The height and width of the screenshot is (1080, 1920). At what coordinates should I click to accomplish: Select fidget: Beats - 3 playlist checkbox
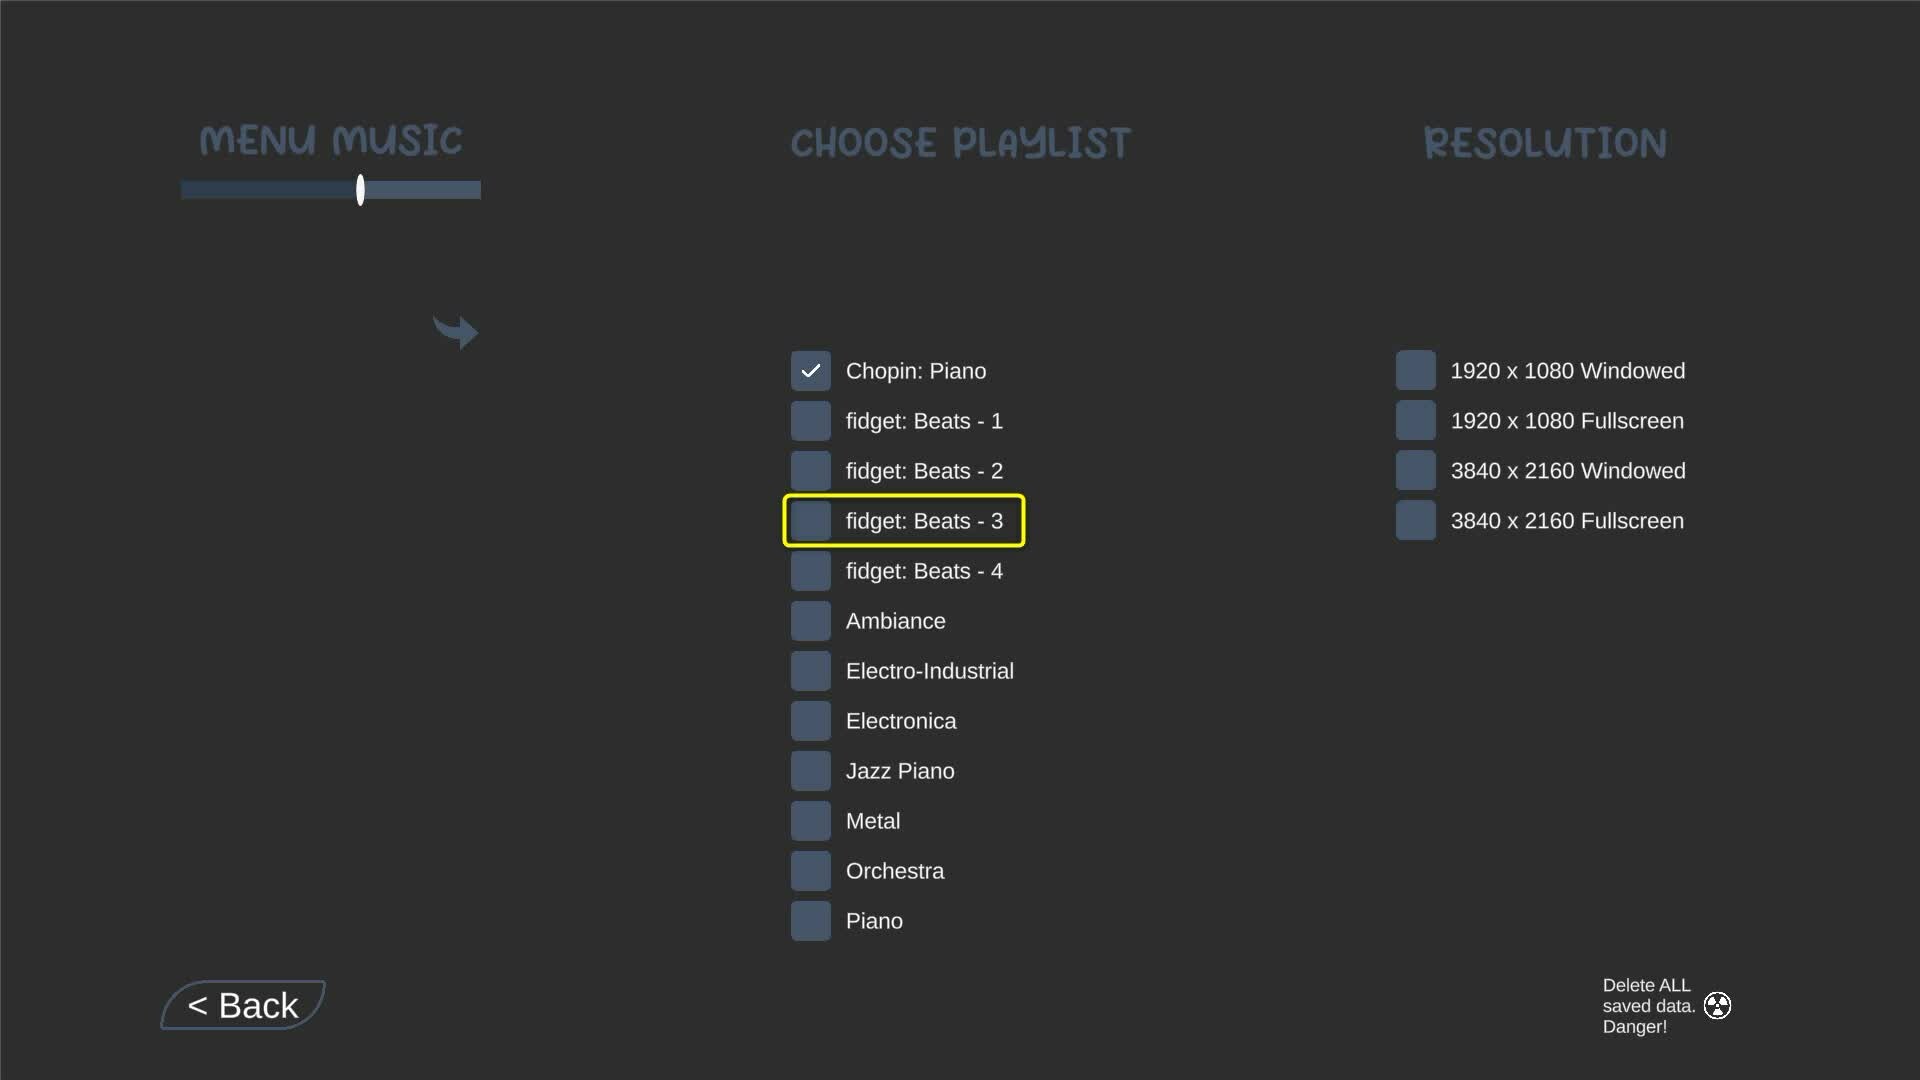(x=810, y=521)
